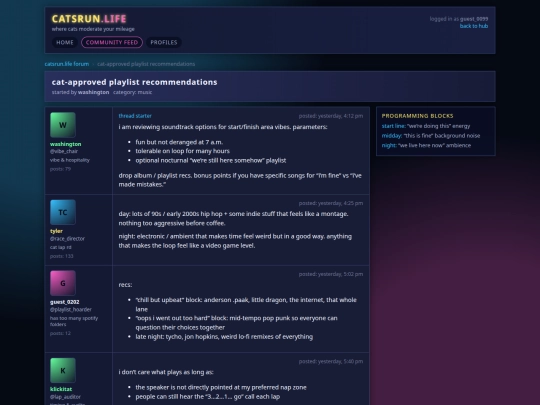Open the Profiles tab

(x=164, y=42)
